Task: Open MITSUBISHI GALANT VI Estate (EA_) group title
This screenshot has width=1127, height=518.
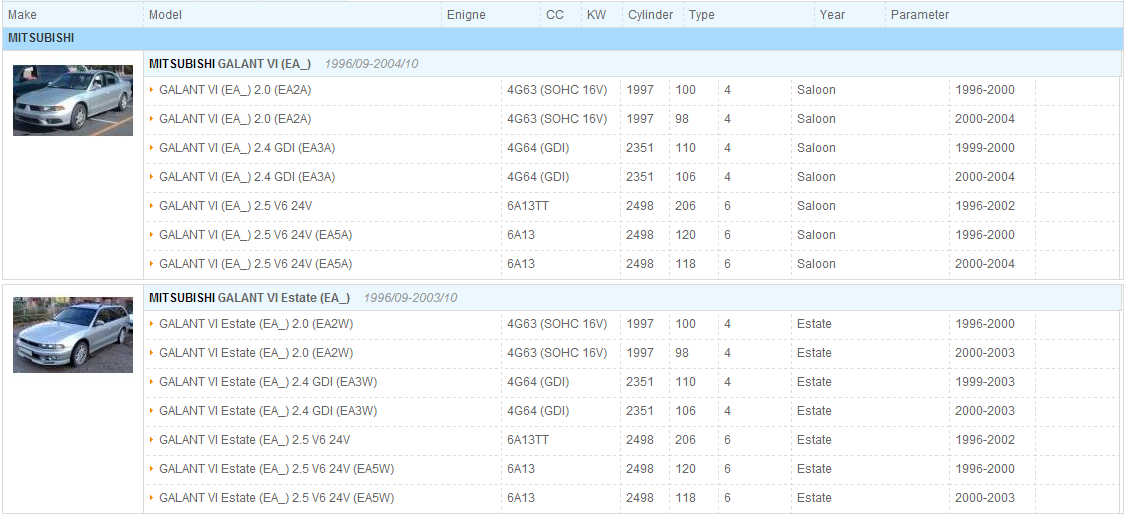Action: pos(303,297)
